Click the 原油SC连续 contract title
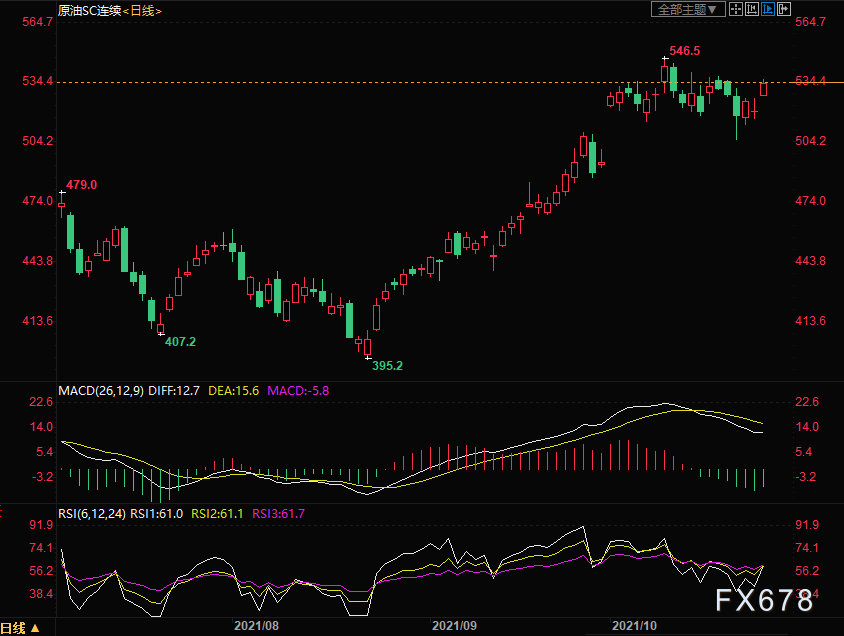The width and height of the screenshot is (844, 636). 89,10
